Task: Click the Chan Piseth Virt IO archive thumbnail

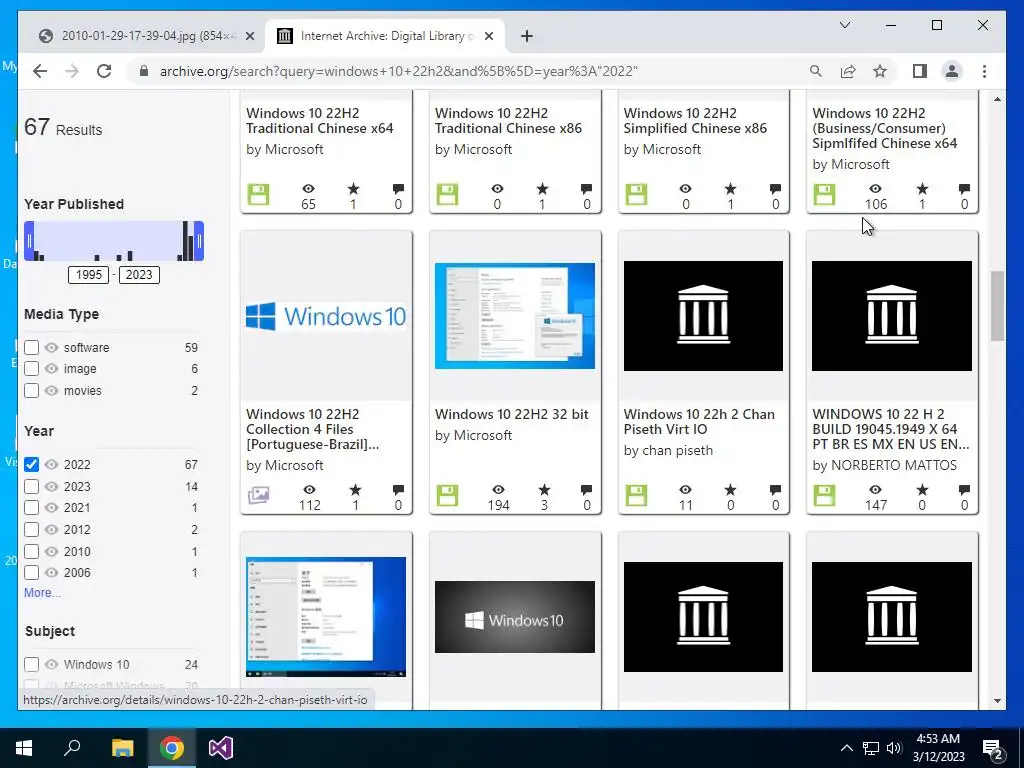Action: tap(703, 316)
